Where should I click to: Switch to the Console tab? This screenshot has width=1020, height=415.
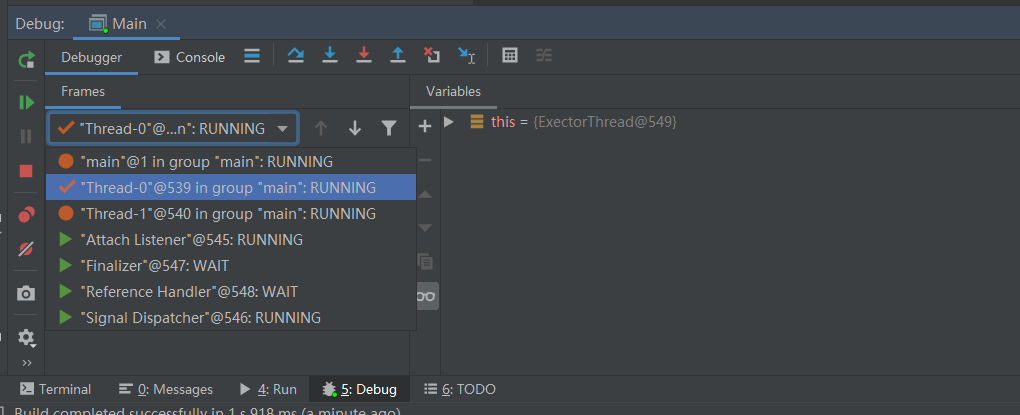tap(190, 57)
